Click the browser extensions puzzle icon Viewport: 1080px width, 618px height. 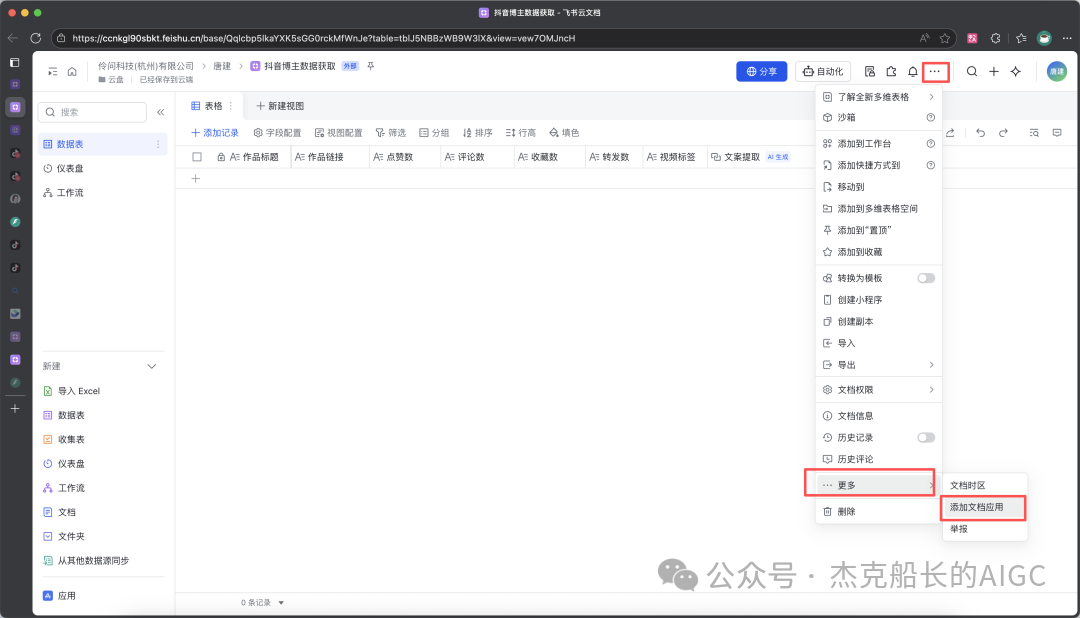coord(995,39)
